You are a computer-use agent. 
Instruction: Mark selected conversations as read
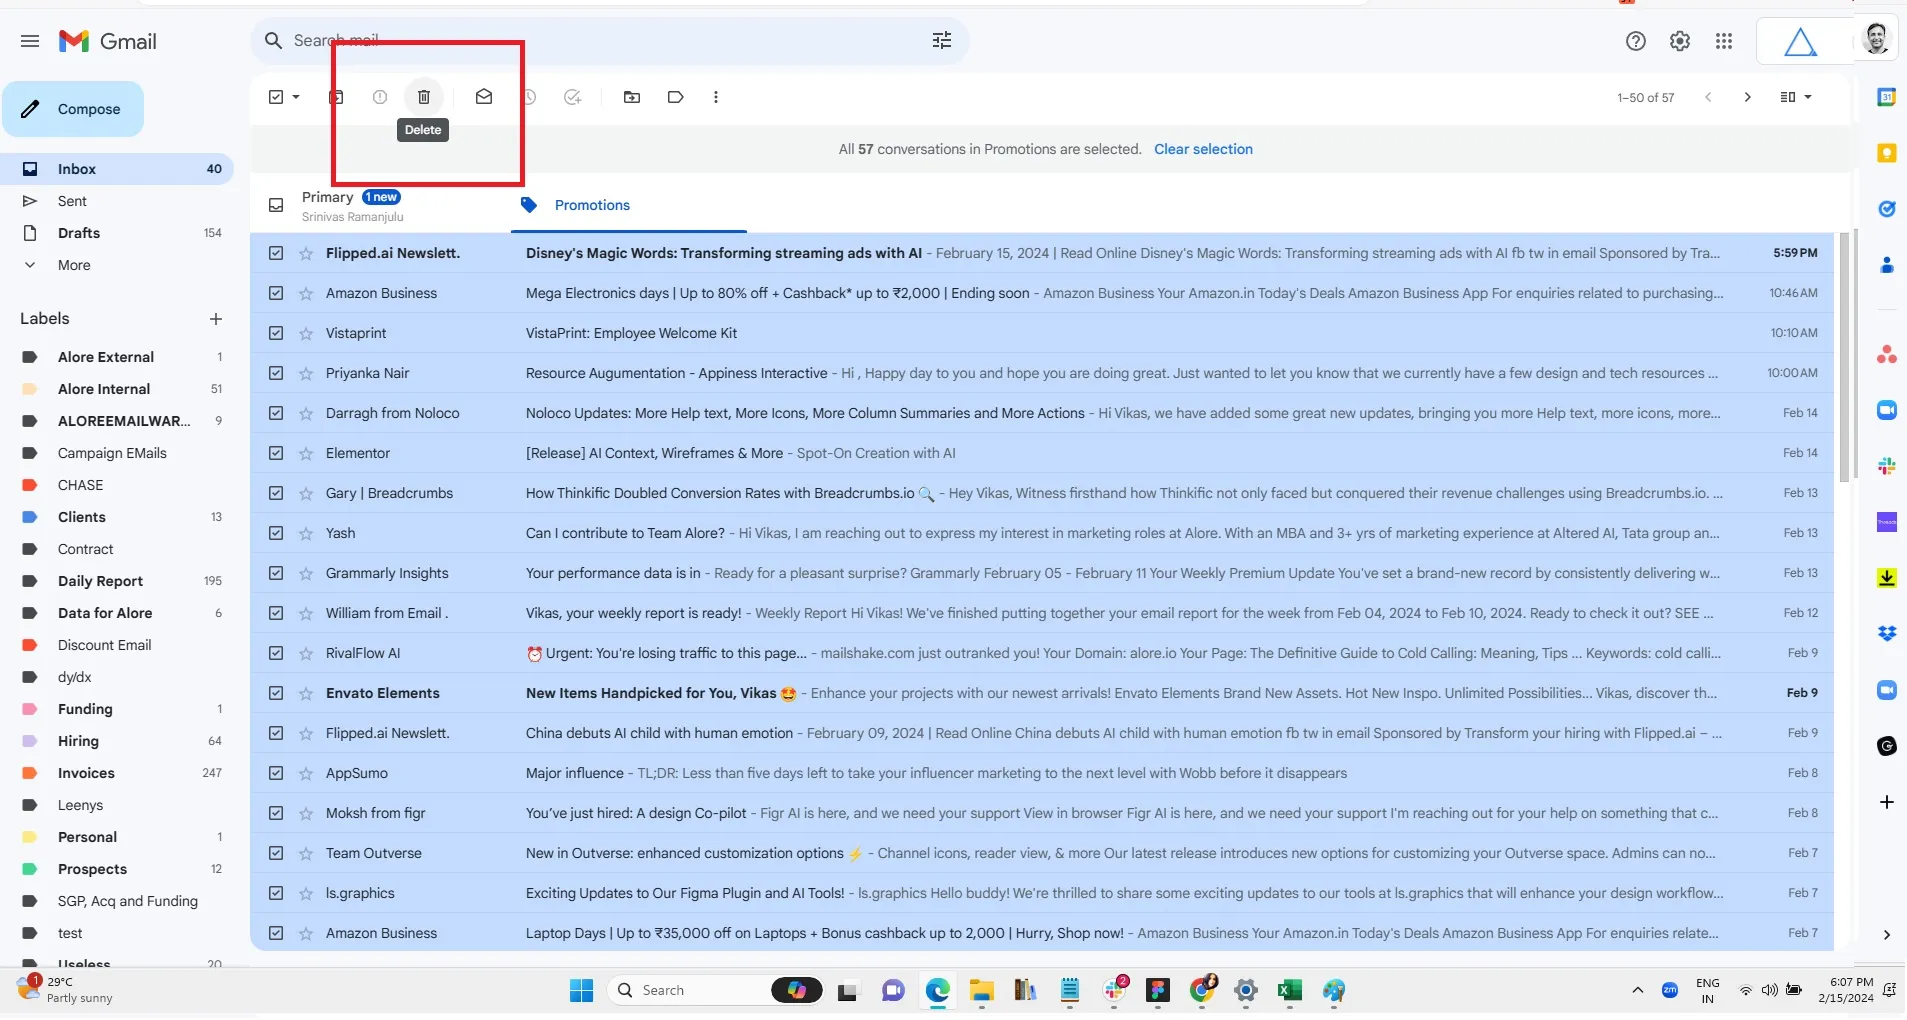tap(484, 97)
